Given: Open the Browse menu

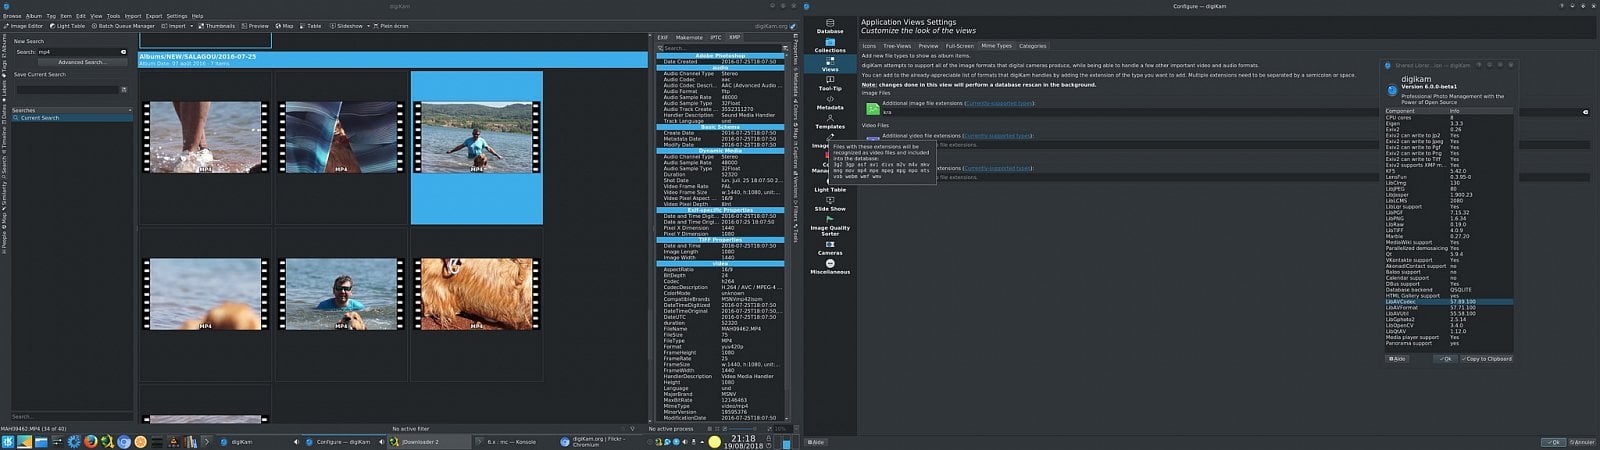Looking at the screenshot, I should [x=12, y=16].
